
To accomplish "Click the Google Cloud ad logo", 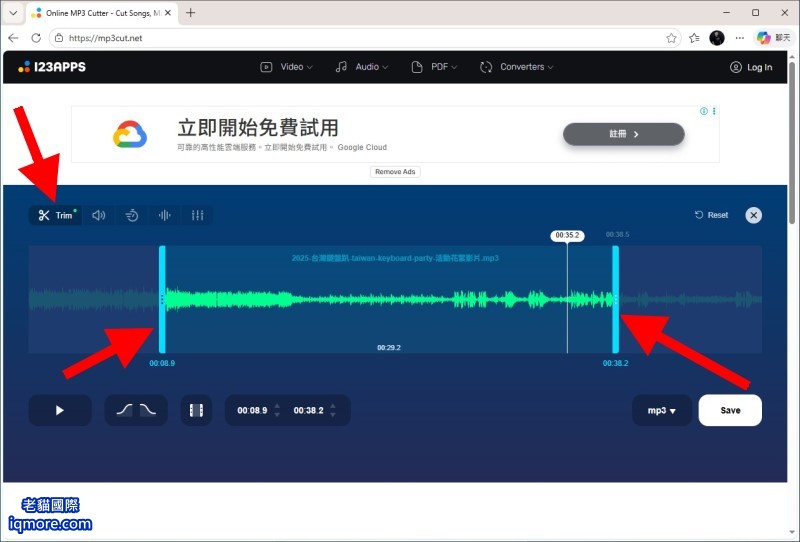I will point(130,134).
